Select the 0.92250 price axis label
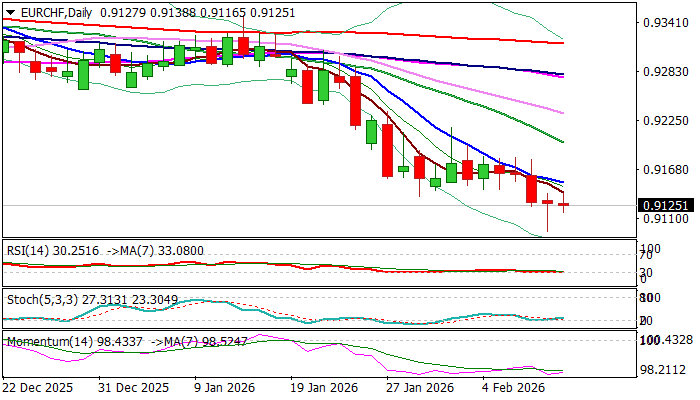This screenshot has width=700, height=400. (x=662, y=121)
